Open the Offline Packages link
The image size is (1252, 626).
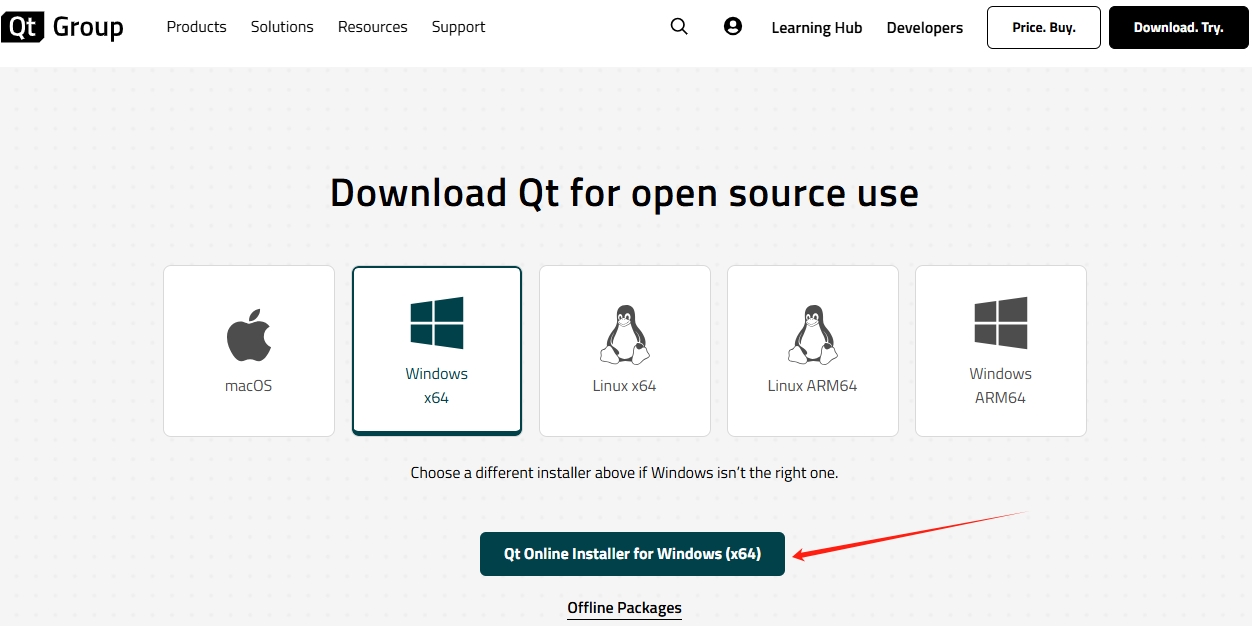(625, 608)
